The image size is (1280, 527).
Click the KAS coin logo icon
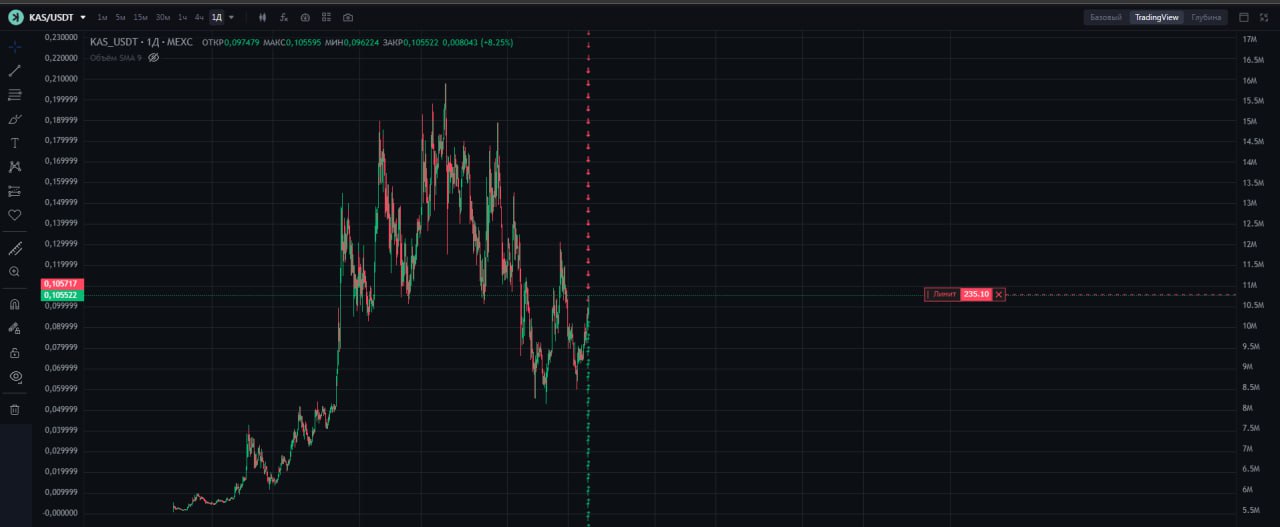(x=15, y=17)
